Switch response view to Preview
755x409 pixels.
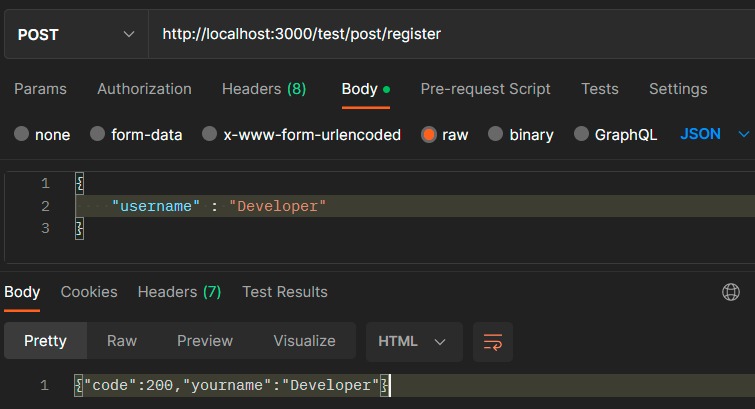[205, 341]
